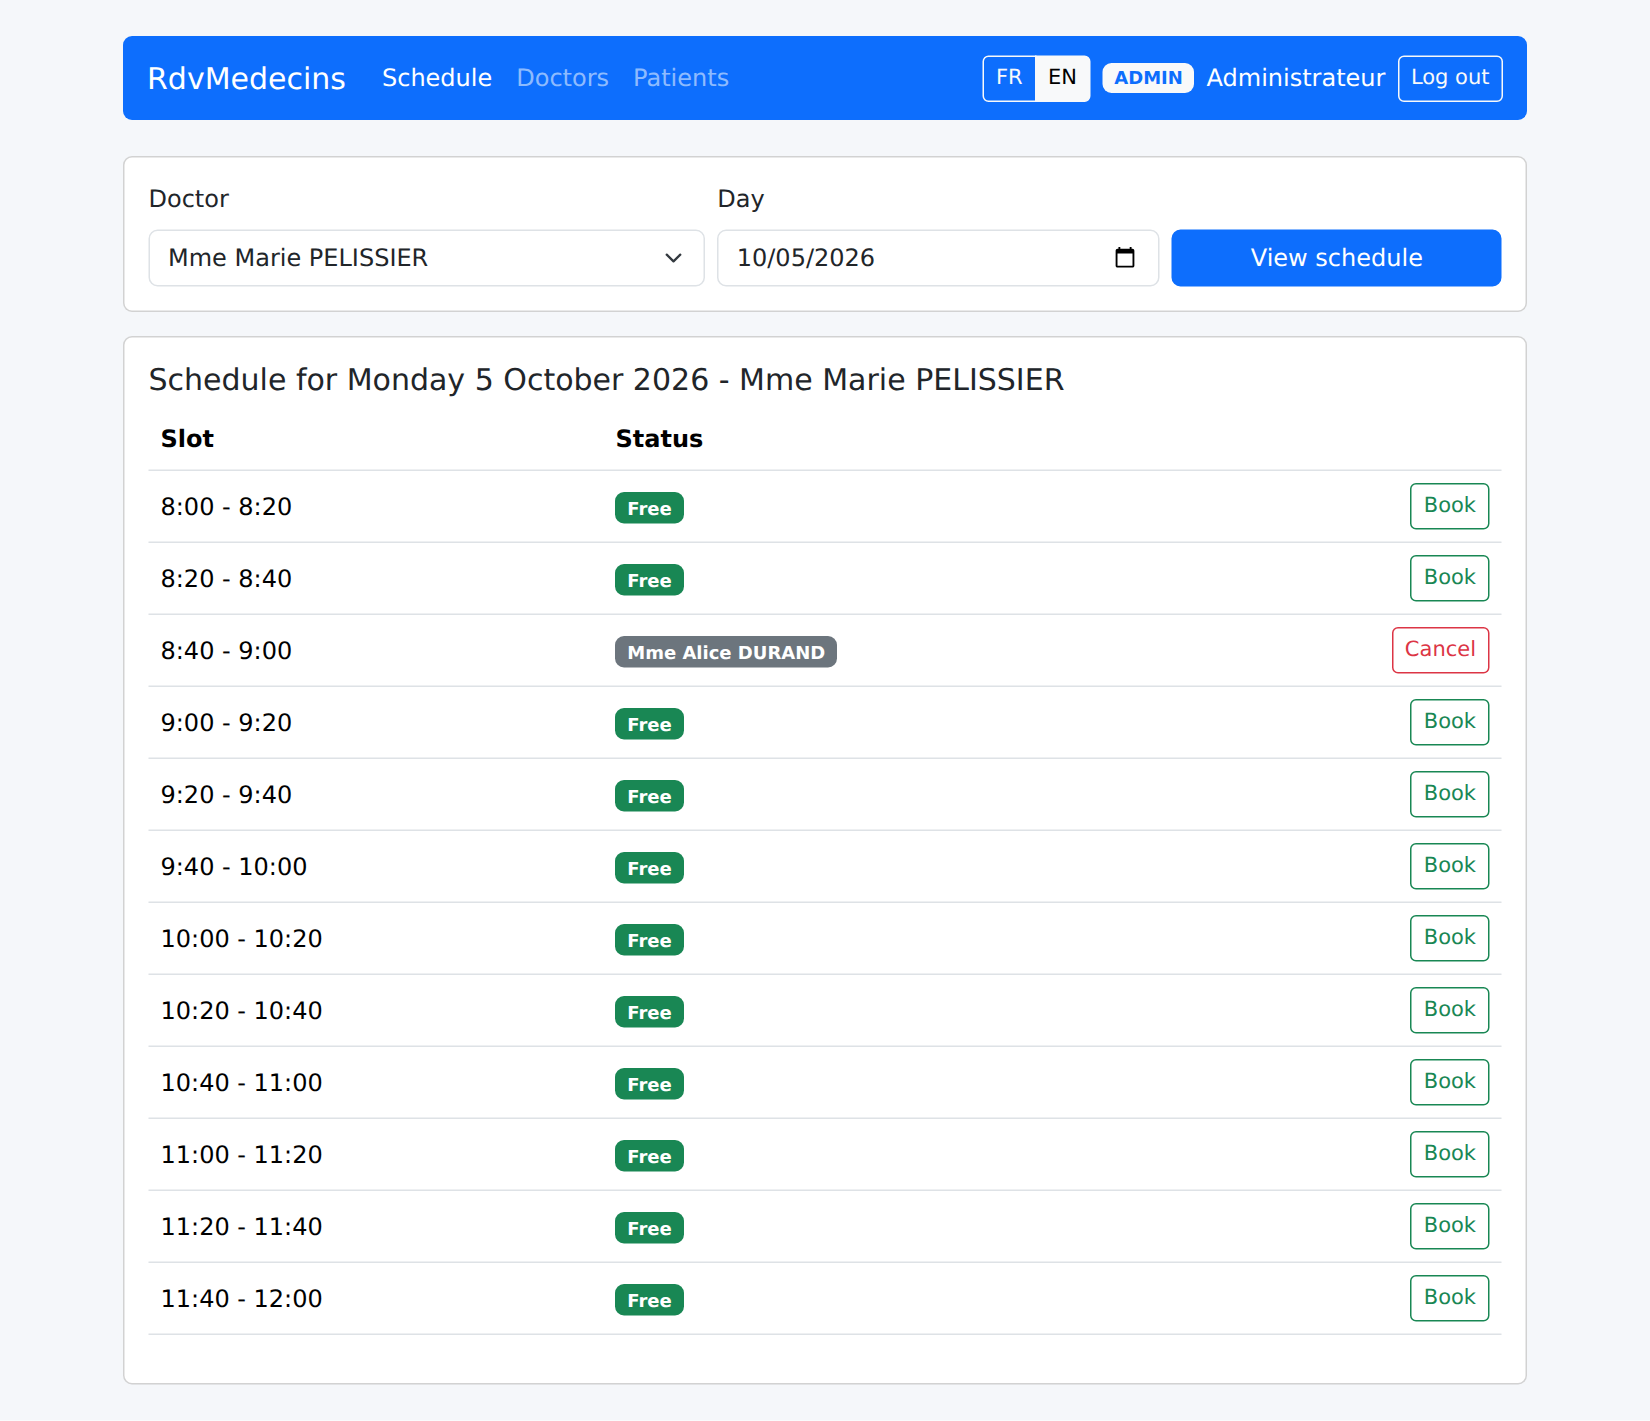Open the calendar picker icon in Day field
The width and height of the screenshot is (1650, 1421).
[1125, 258]
